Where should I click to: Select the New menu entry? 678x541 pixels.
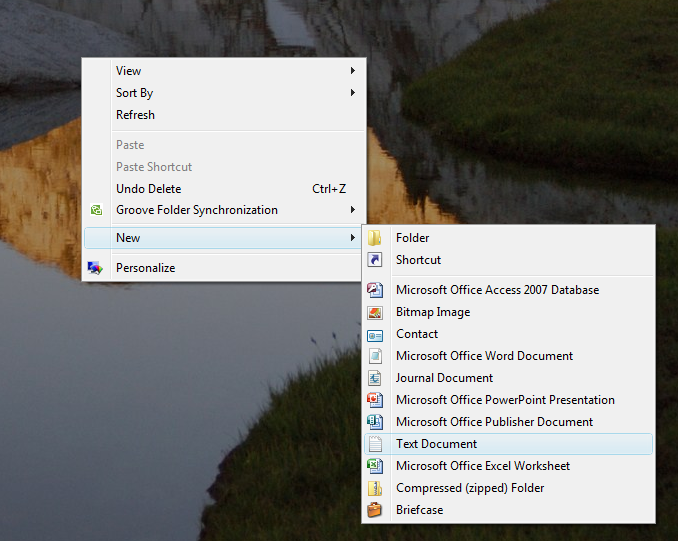tap(224, 238)
